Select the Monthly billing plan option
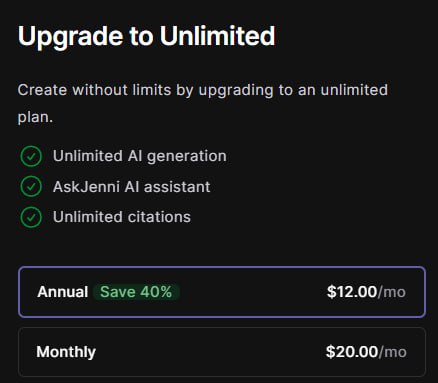Image resolution: width=438 pixels, height=383 pixels. pyautogui.click(x=222, y=352)
